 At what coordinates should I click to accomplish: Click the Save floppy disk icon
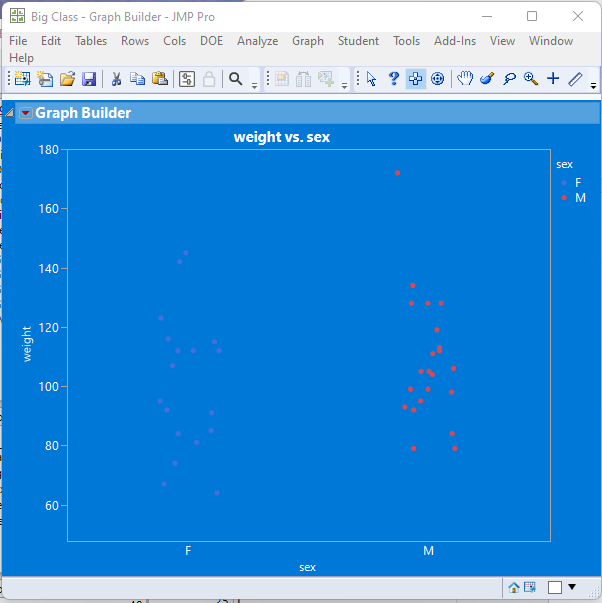tap(89, 79)
